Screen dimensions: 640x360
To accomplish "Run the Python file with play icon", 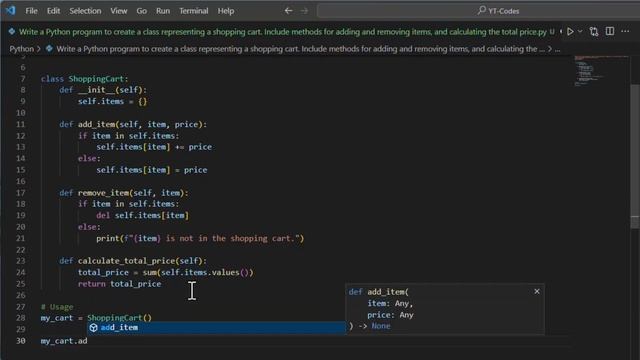I will [x=570, y=31].
